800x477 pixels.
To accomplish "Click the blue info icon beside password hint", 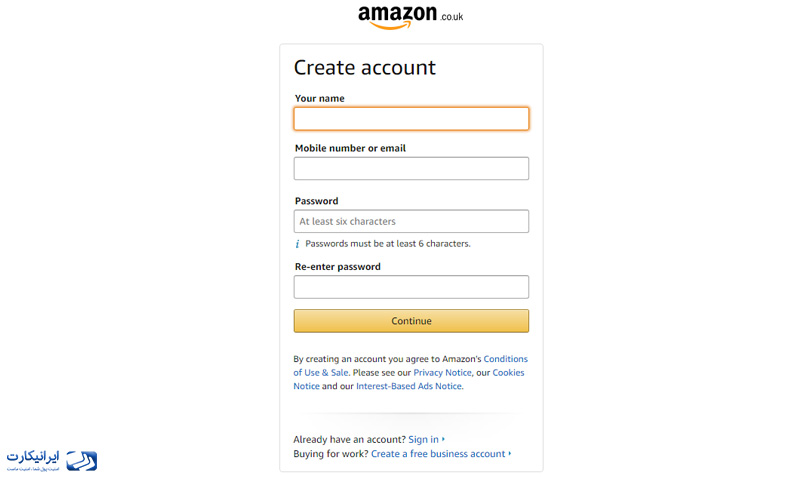I will point(297,244).
